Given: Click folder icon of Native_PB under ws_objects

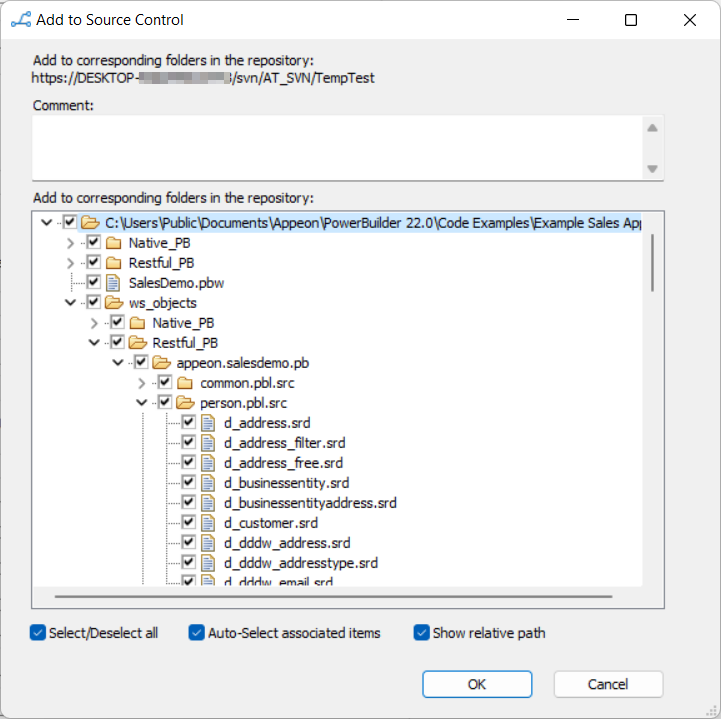Looking at the screenshot, I should pos(137,323).
